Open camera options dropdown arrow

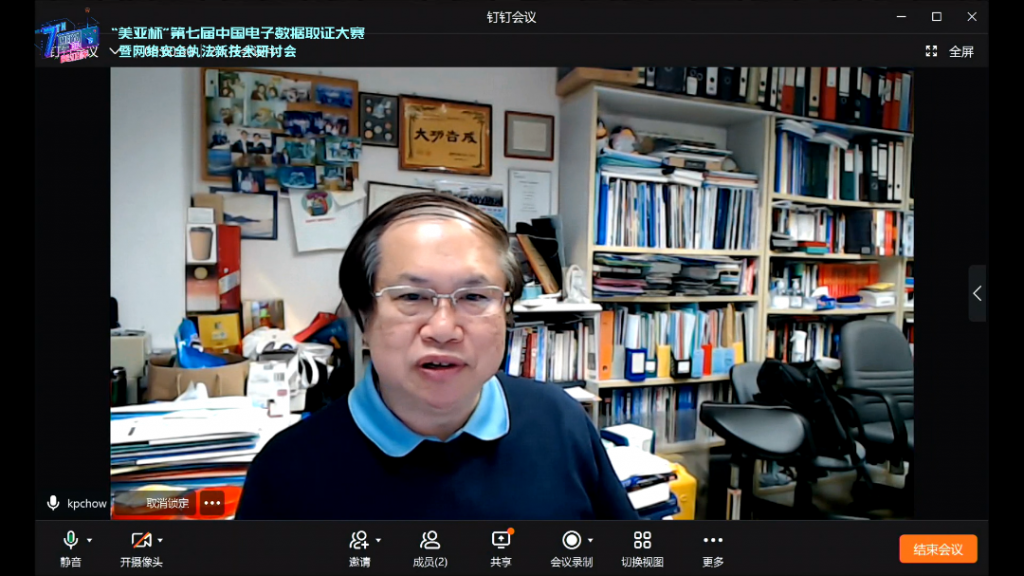[x=160, y=541]
